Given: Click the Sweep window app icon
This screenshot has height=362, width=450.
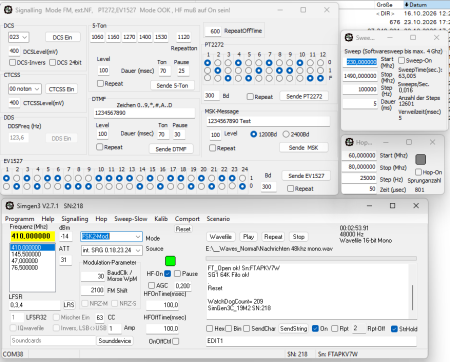Looking at the screenshot, I should tap(349, 38).
